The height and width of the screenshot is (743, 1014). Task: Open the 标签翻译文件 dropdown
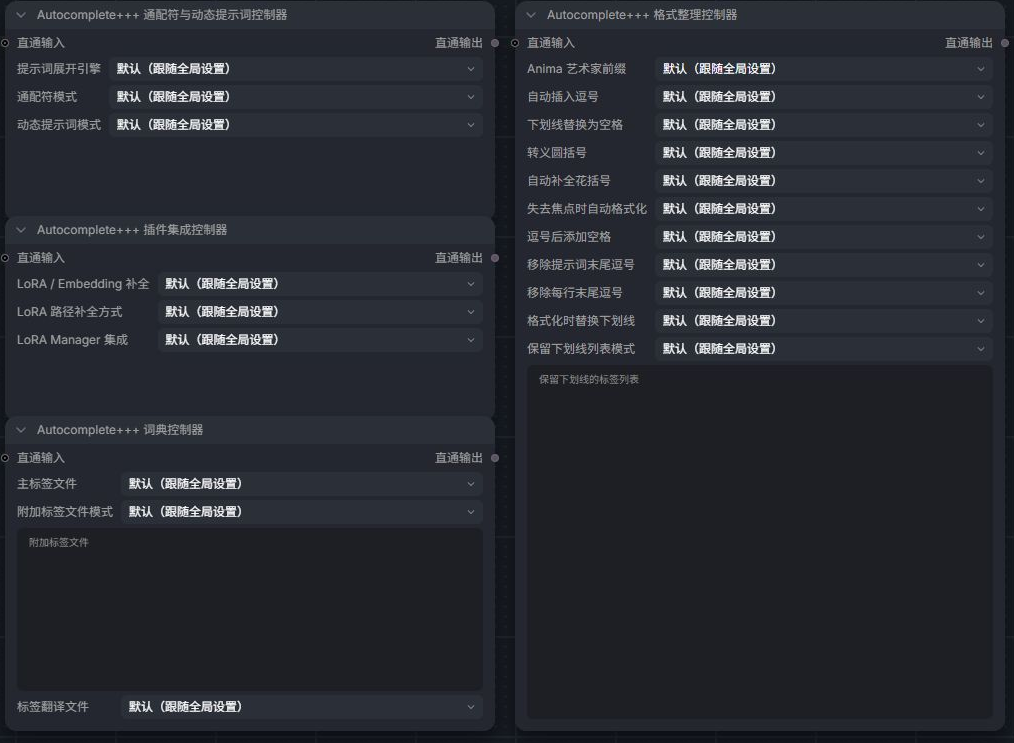[302, 707]
